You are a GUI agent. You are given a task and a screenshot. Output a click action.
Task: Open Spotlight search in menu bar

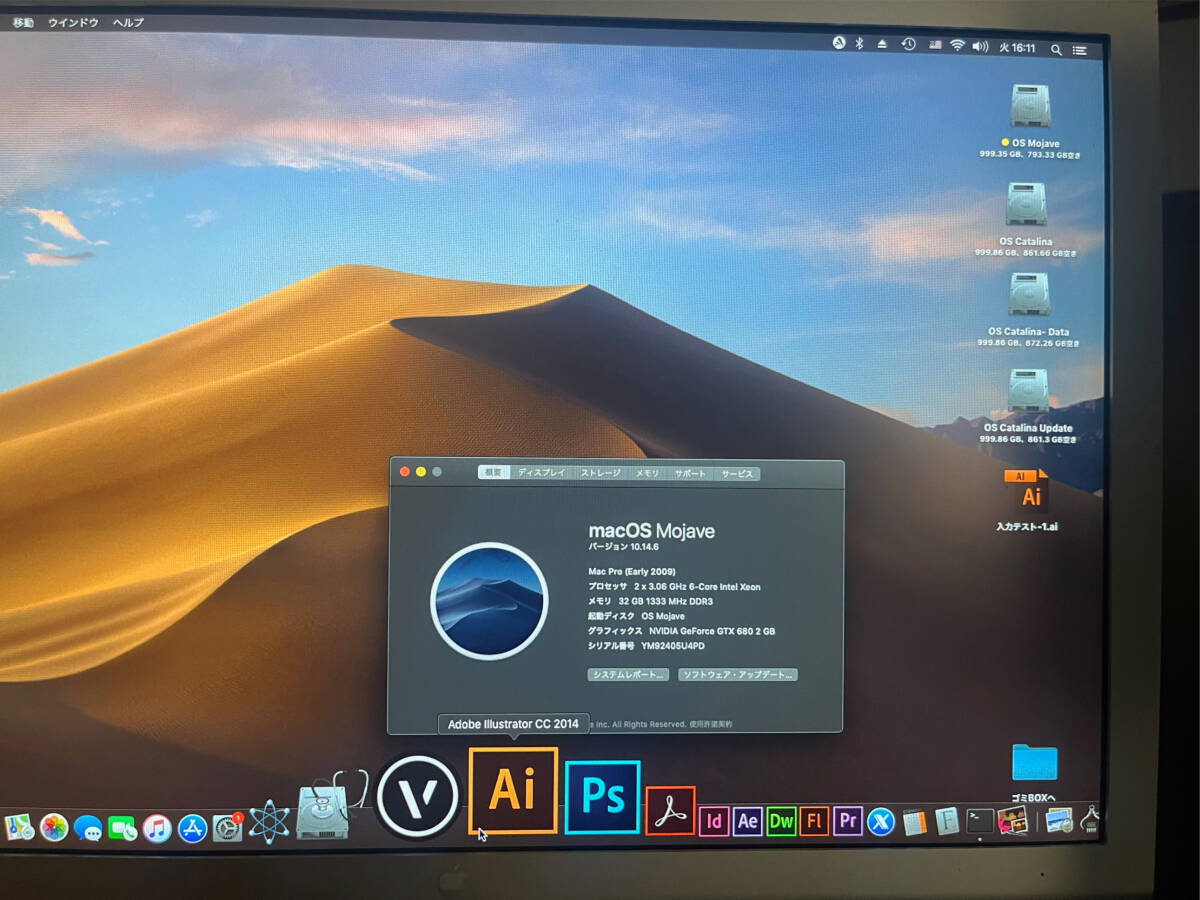point(1056,49)
